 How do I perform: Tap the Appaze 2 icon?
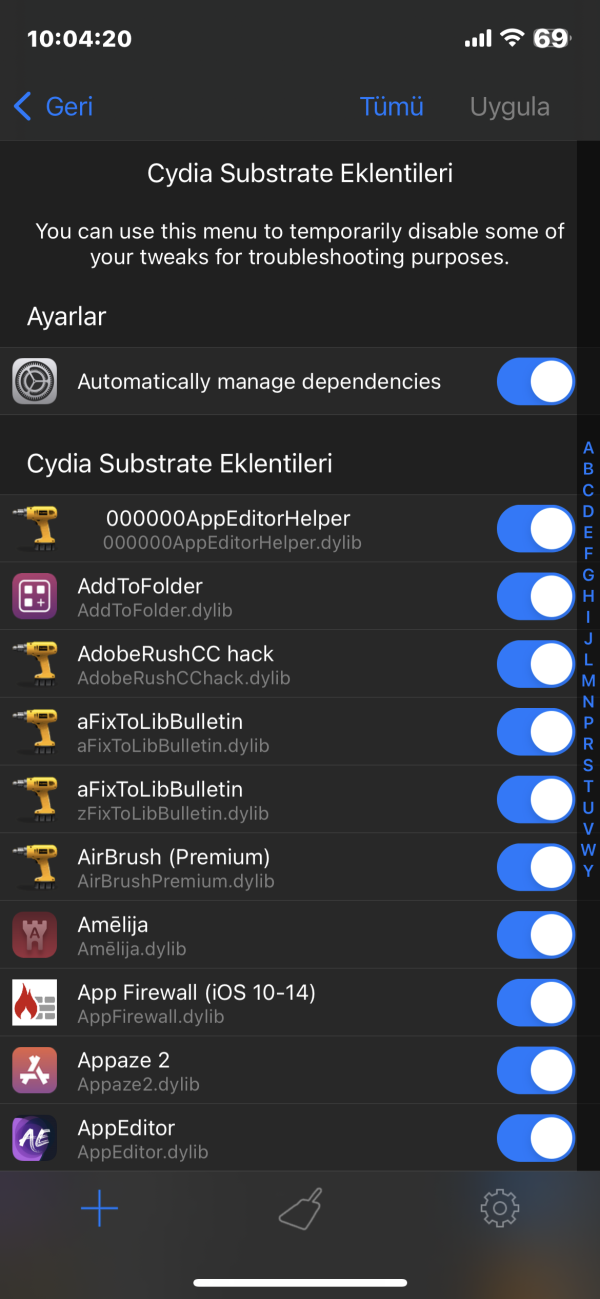(x=34, y=1071)
